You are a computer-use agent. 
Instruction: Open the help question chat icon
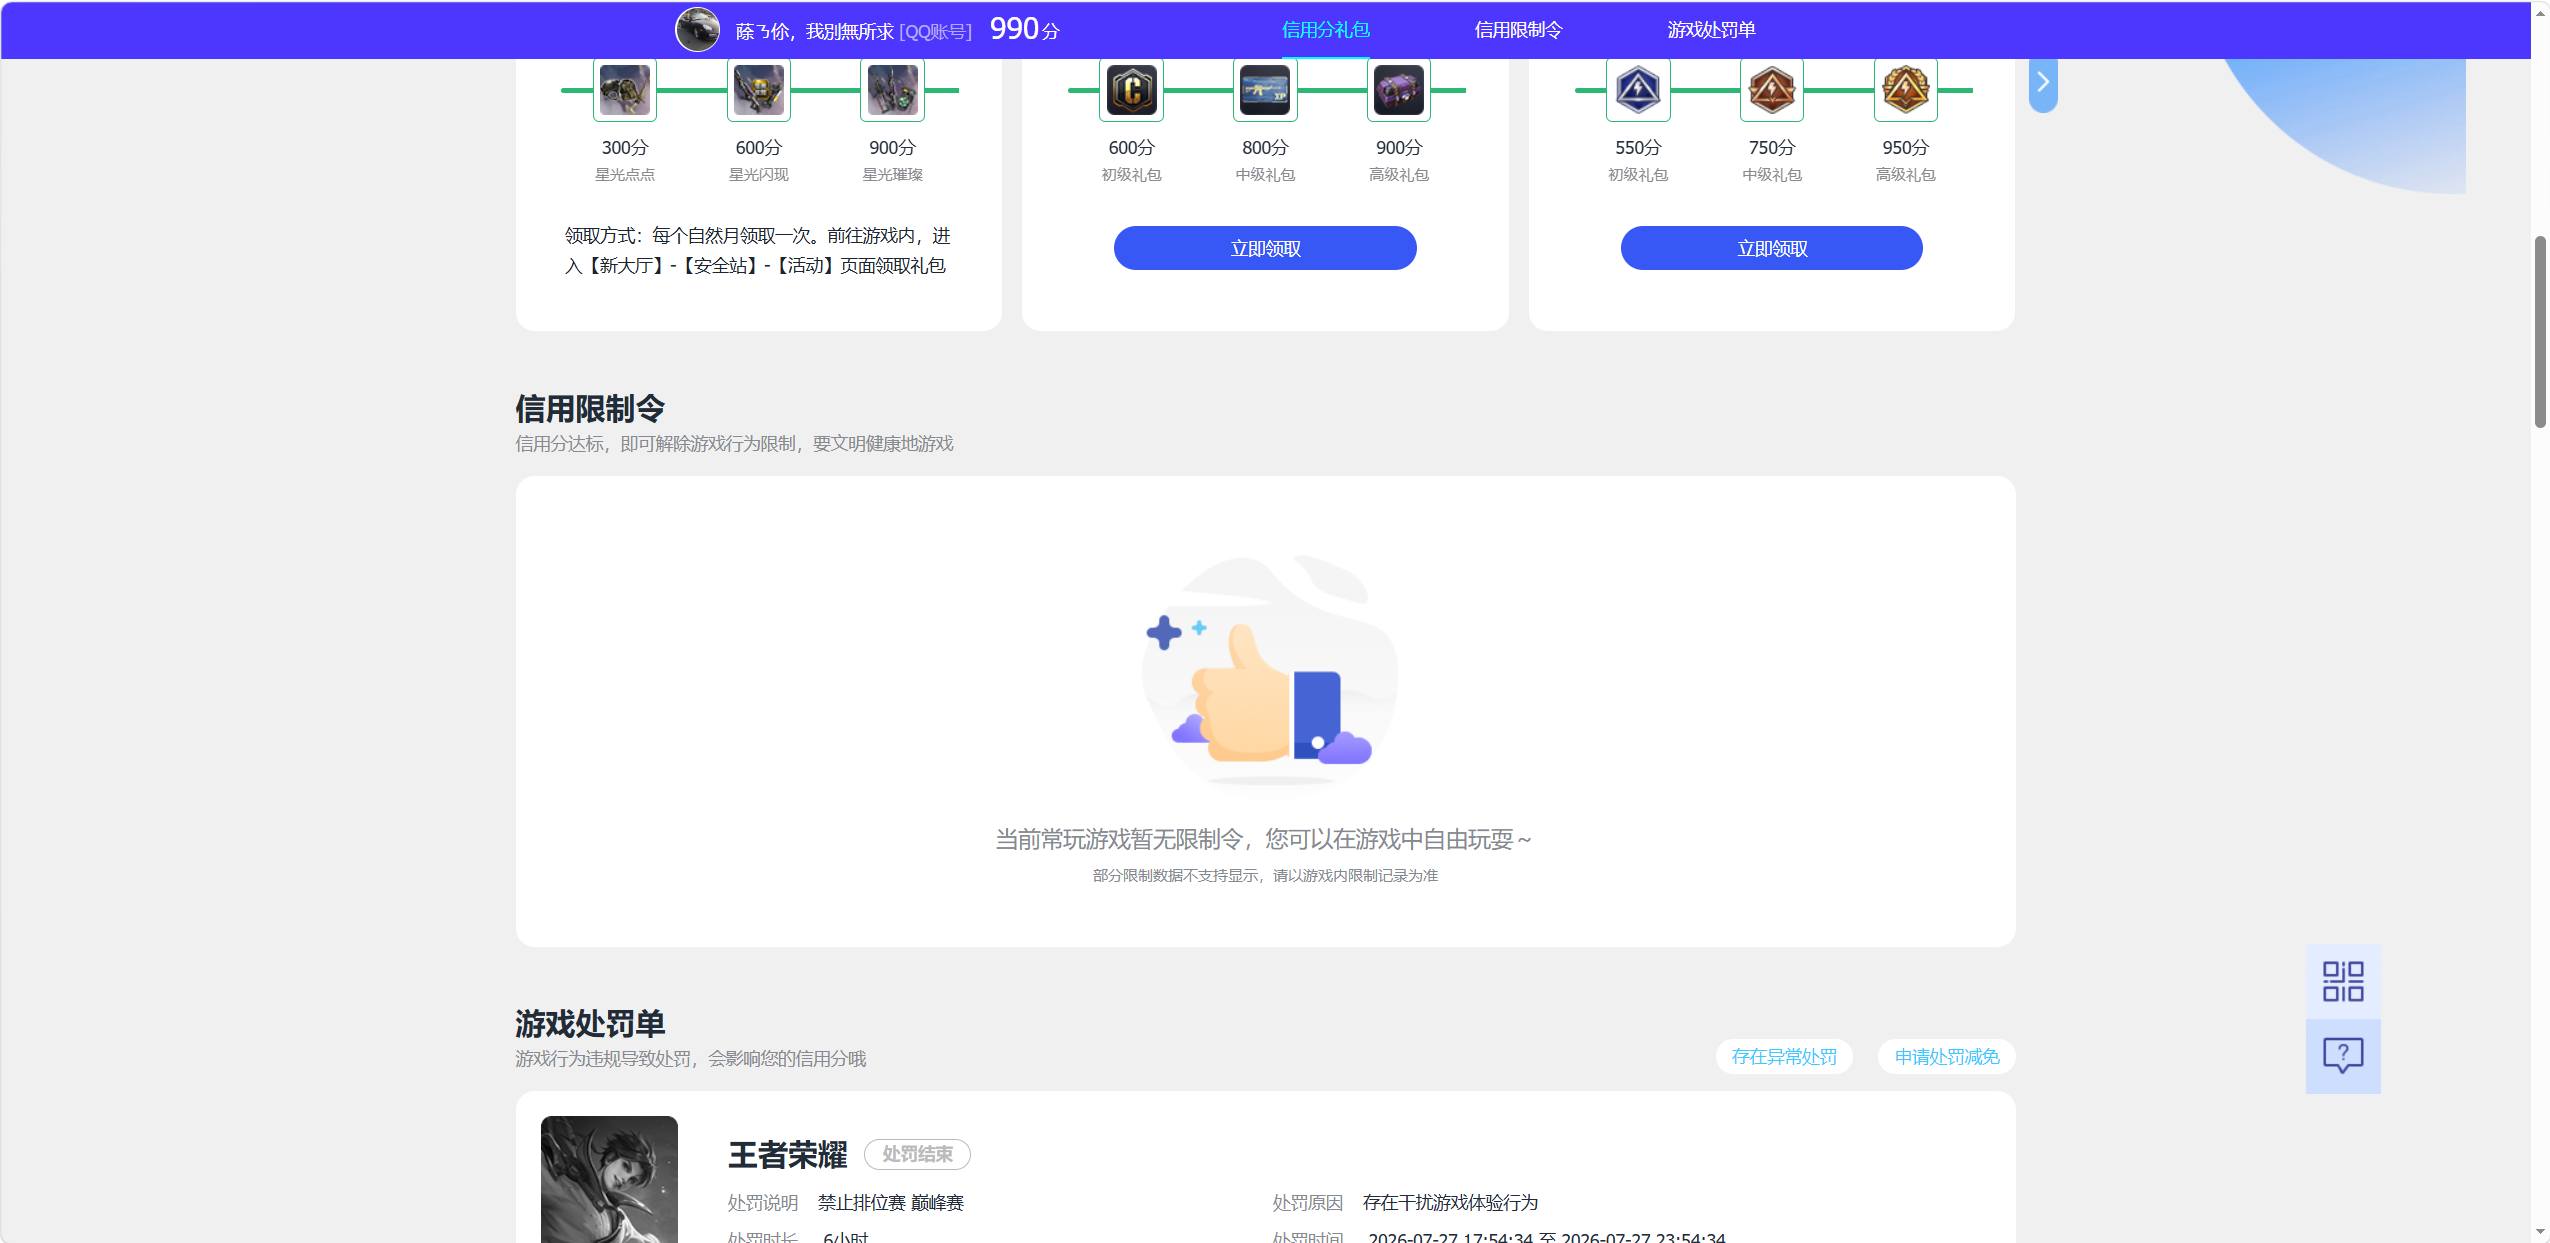(x=2343, y=1056)
